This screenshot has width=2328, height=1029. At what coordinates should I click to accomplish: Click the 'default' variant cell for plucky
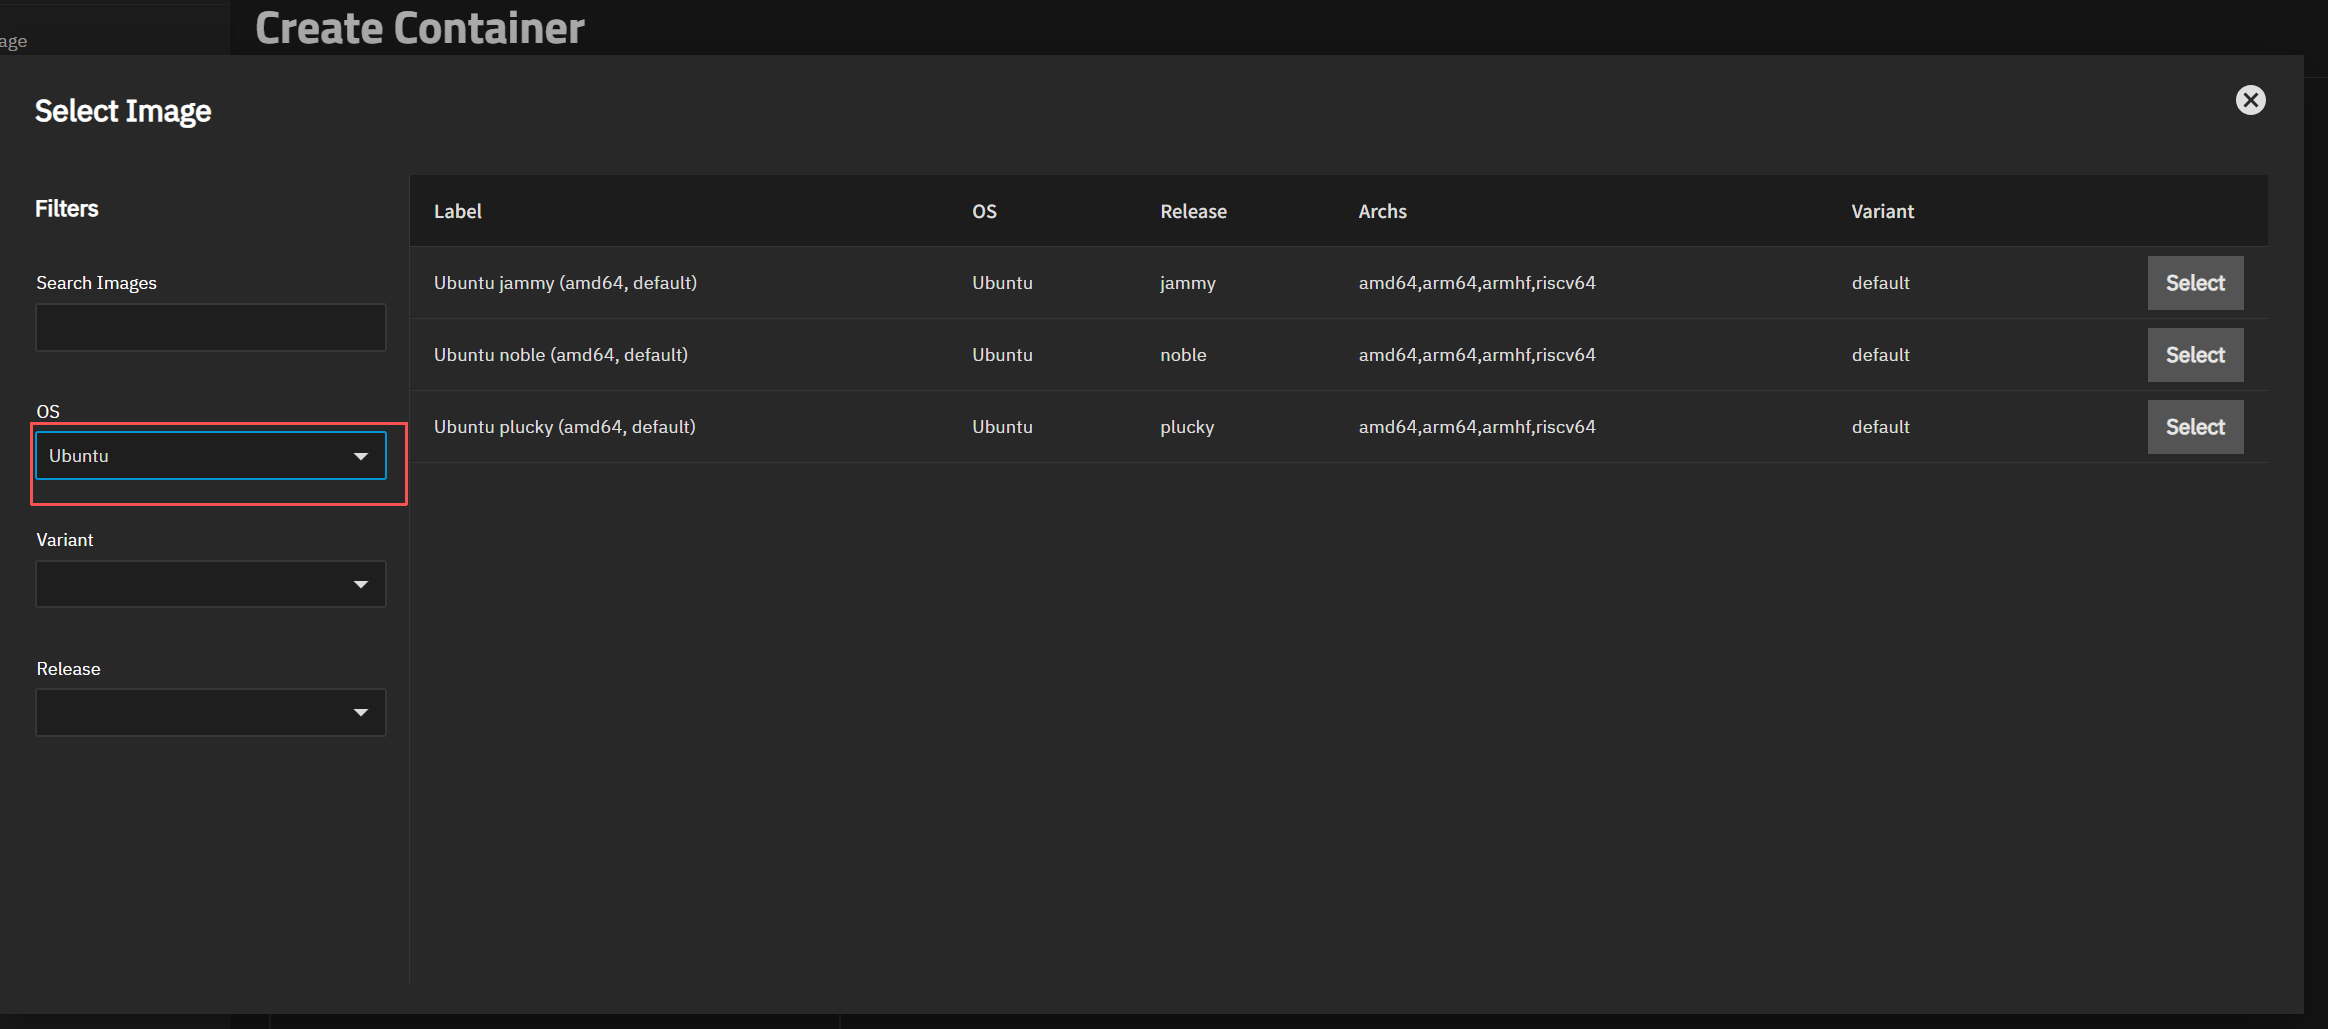coord(1880,427)
